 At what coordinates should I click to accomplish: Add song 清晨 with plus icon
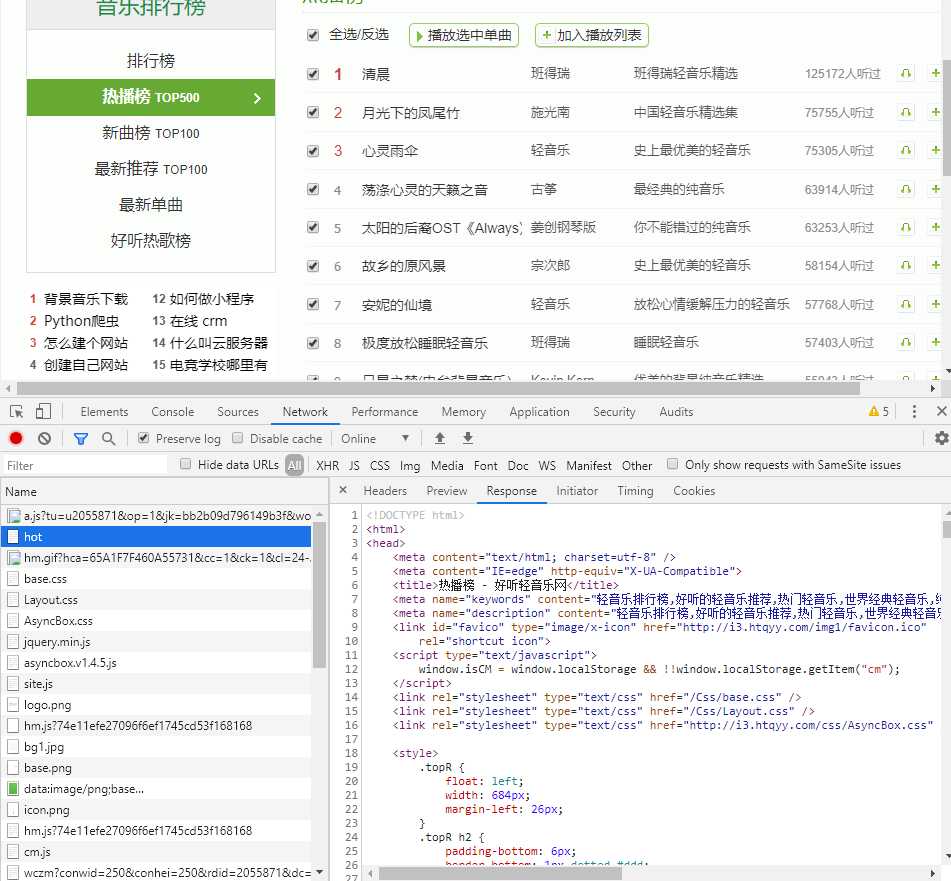(935, 73)
